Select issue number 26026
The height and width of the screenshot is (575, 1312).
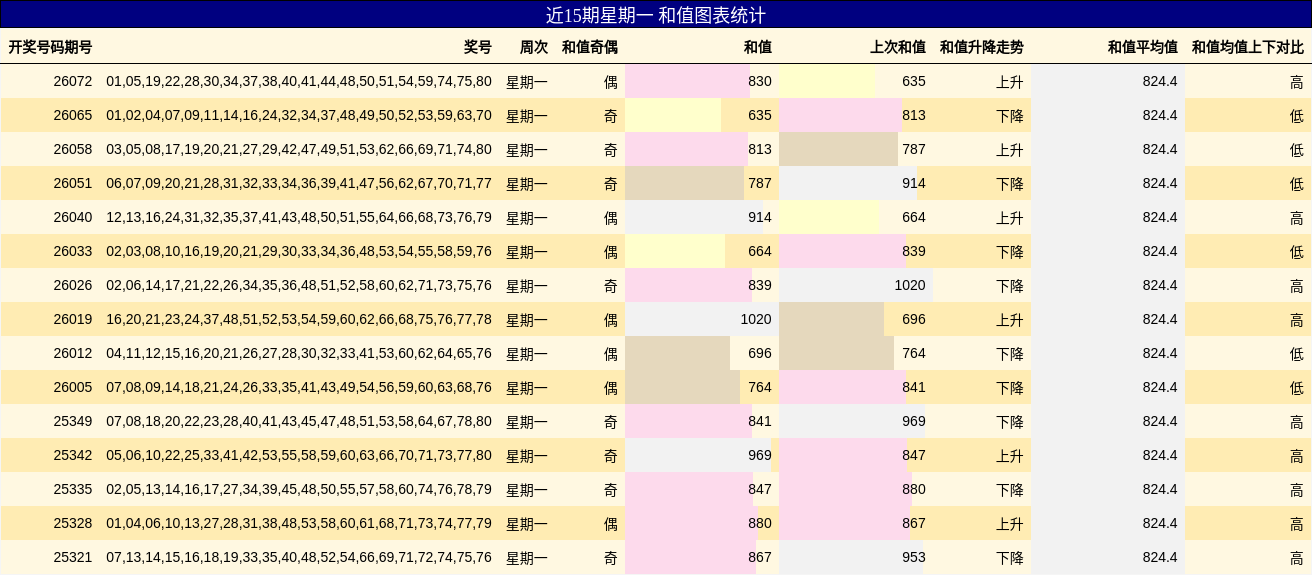pyautogui.click(x=73, y=285)
